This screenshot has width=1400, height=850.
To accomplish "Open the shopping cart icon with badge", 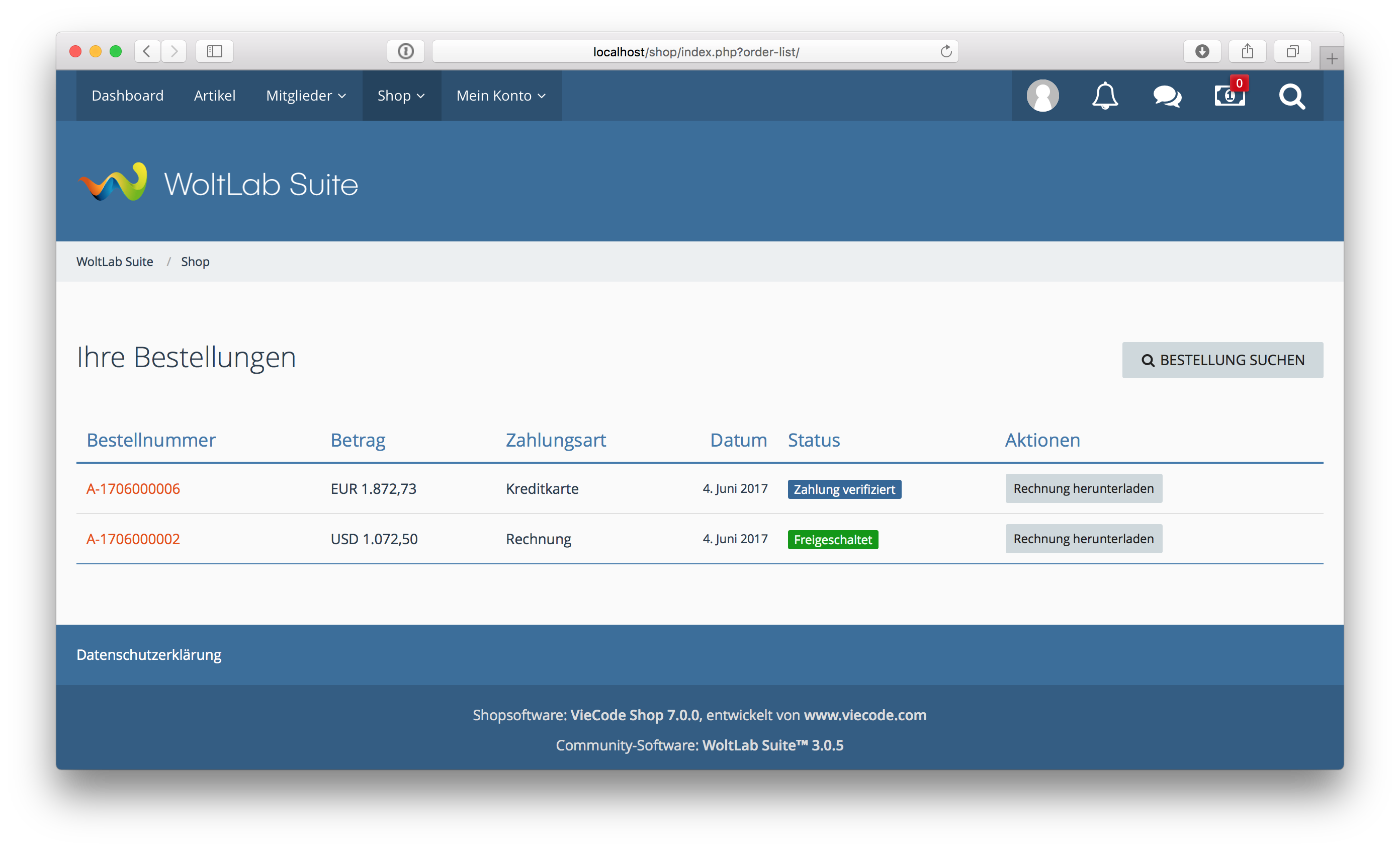I will (1229, 96).
